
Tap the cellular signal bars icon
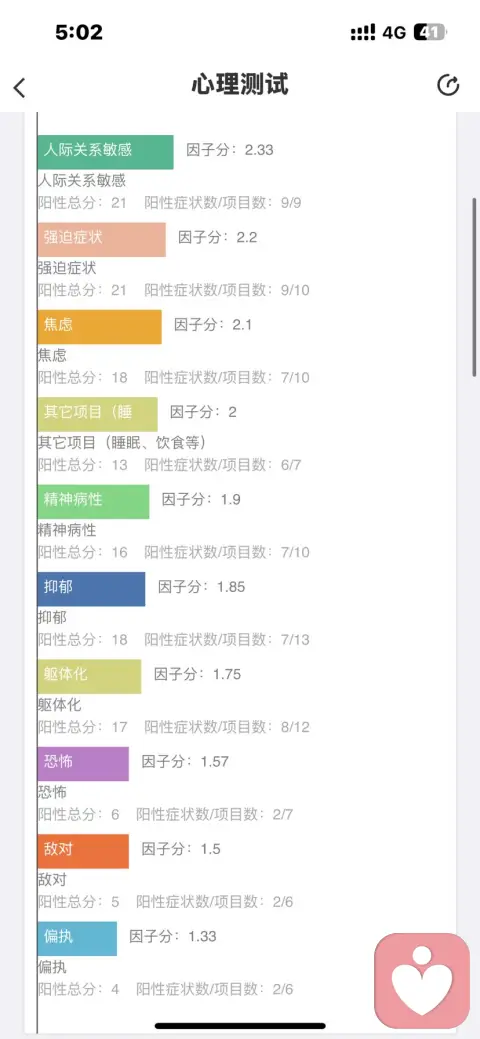click(363, 32)
